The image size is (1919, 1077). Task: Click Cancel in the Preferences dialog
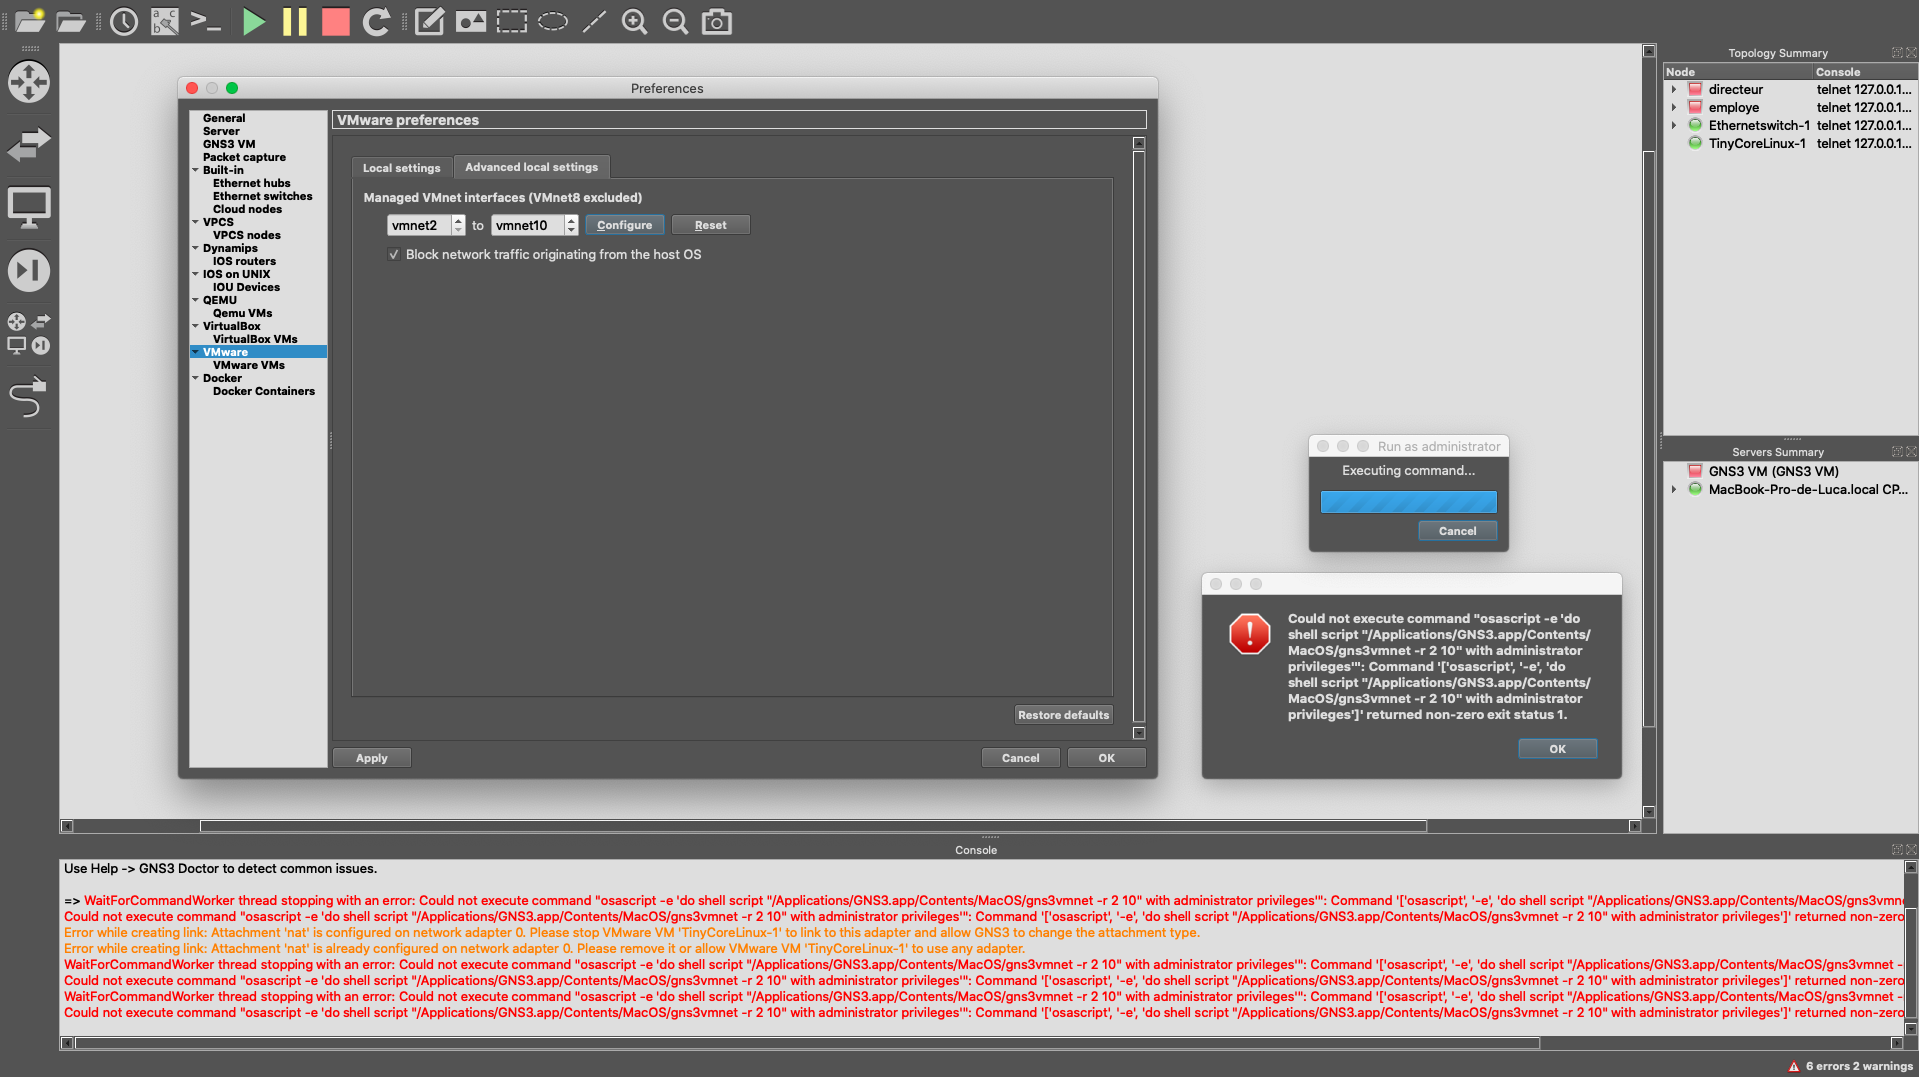click(1020, 758)
